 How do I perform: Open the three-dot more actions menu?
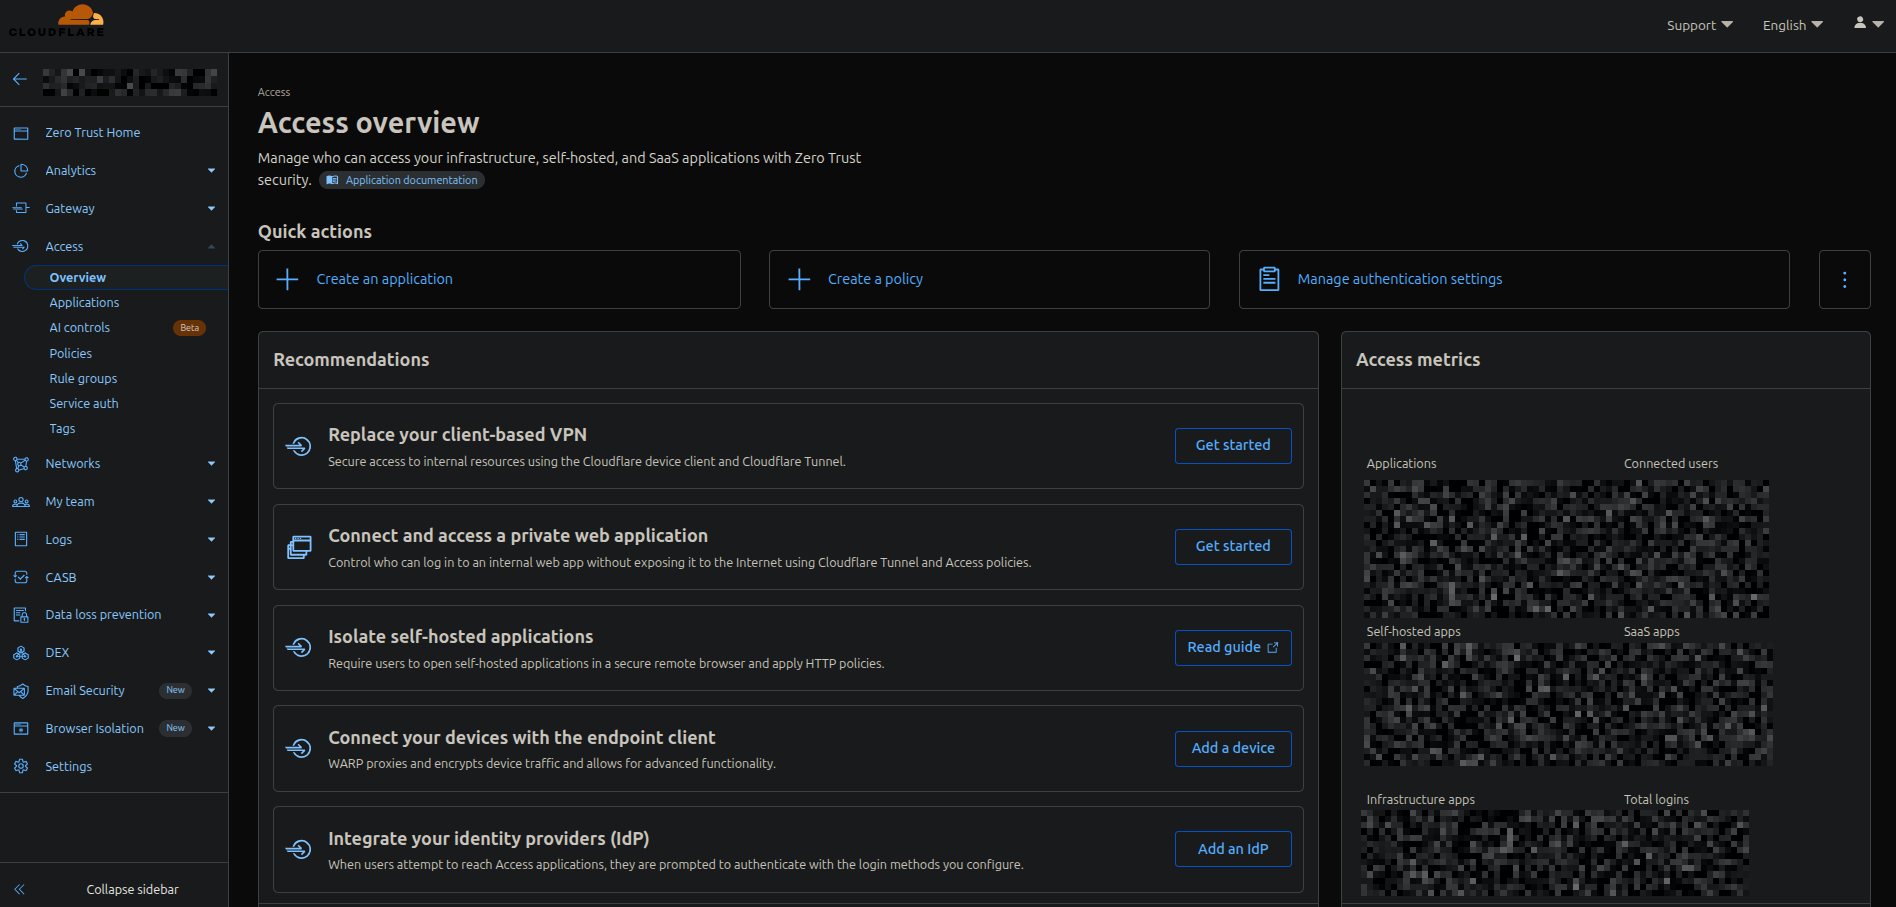[1844, 280]
